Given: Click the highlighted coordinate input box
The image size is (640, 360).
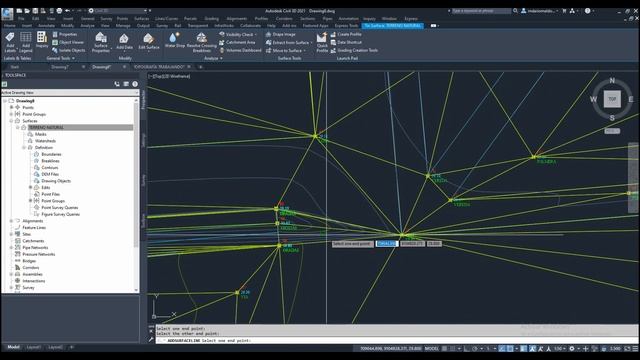Looking at the screenshot, I should point(386,244).
